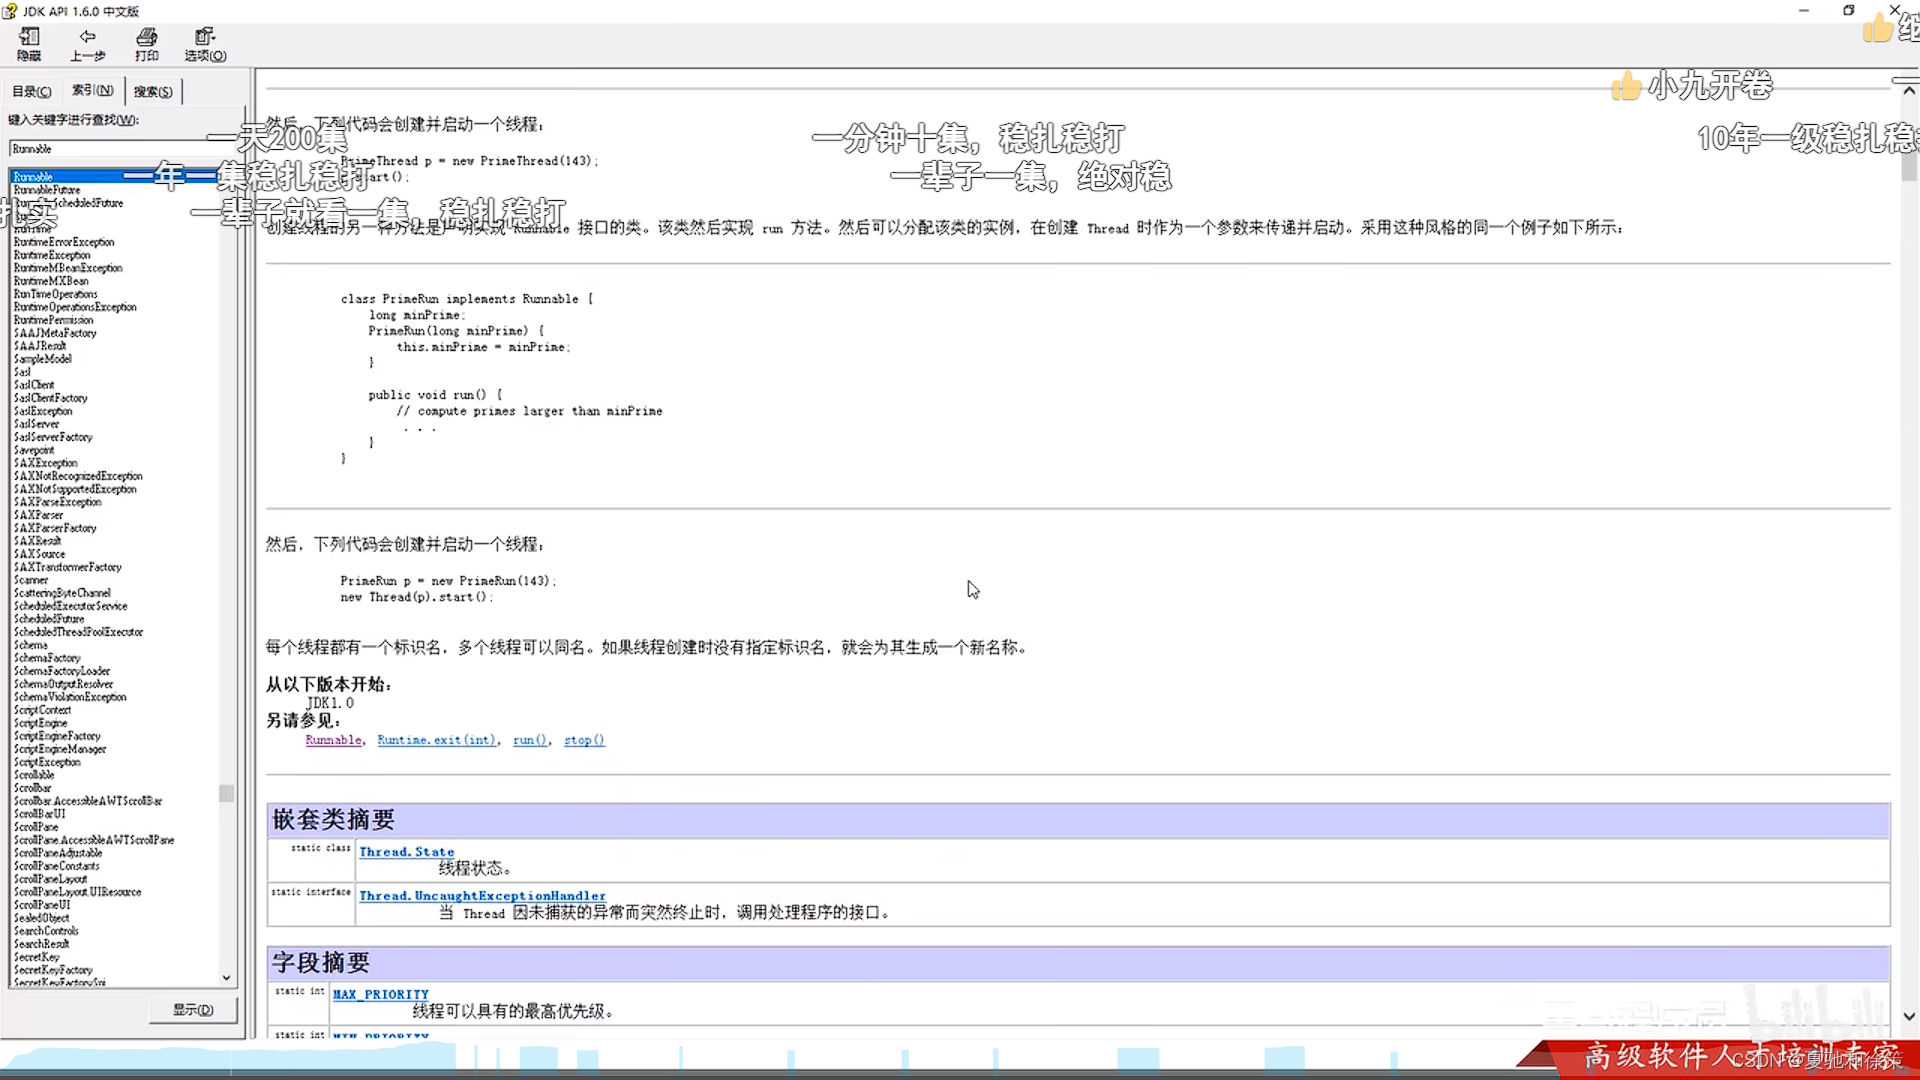Click the 显示 (Display) button
The image size is (1920, 1080).
click(193, 1010)
